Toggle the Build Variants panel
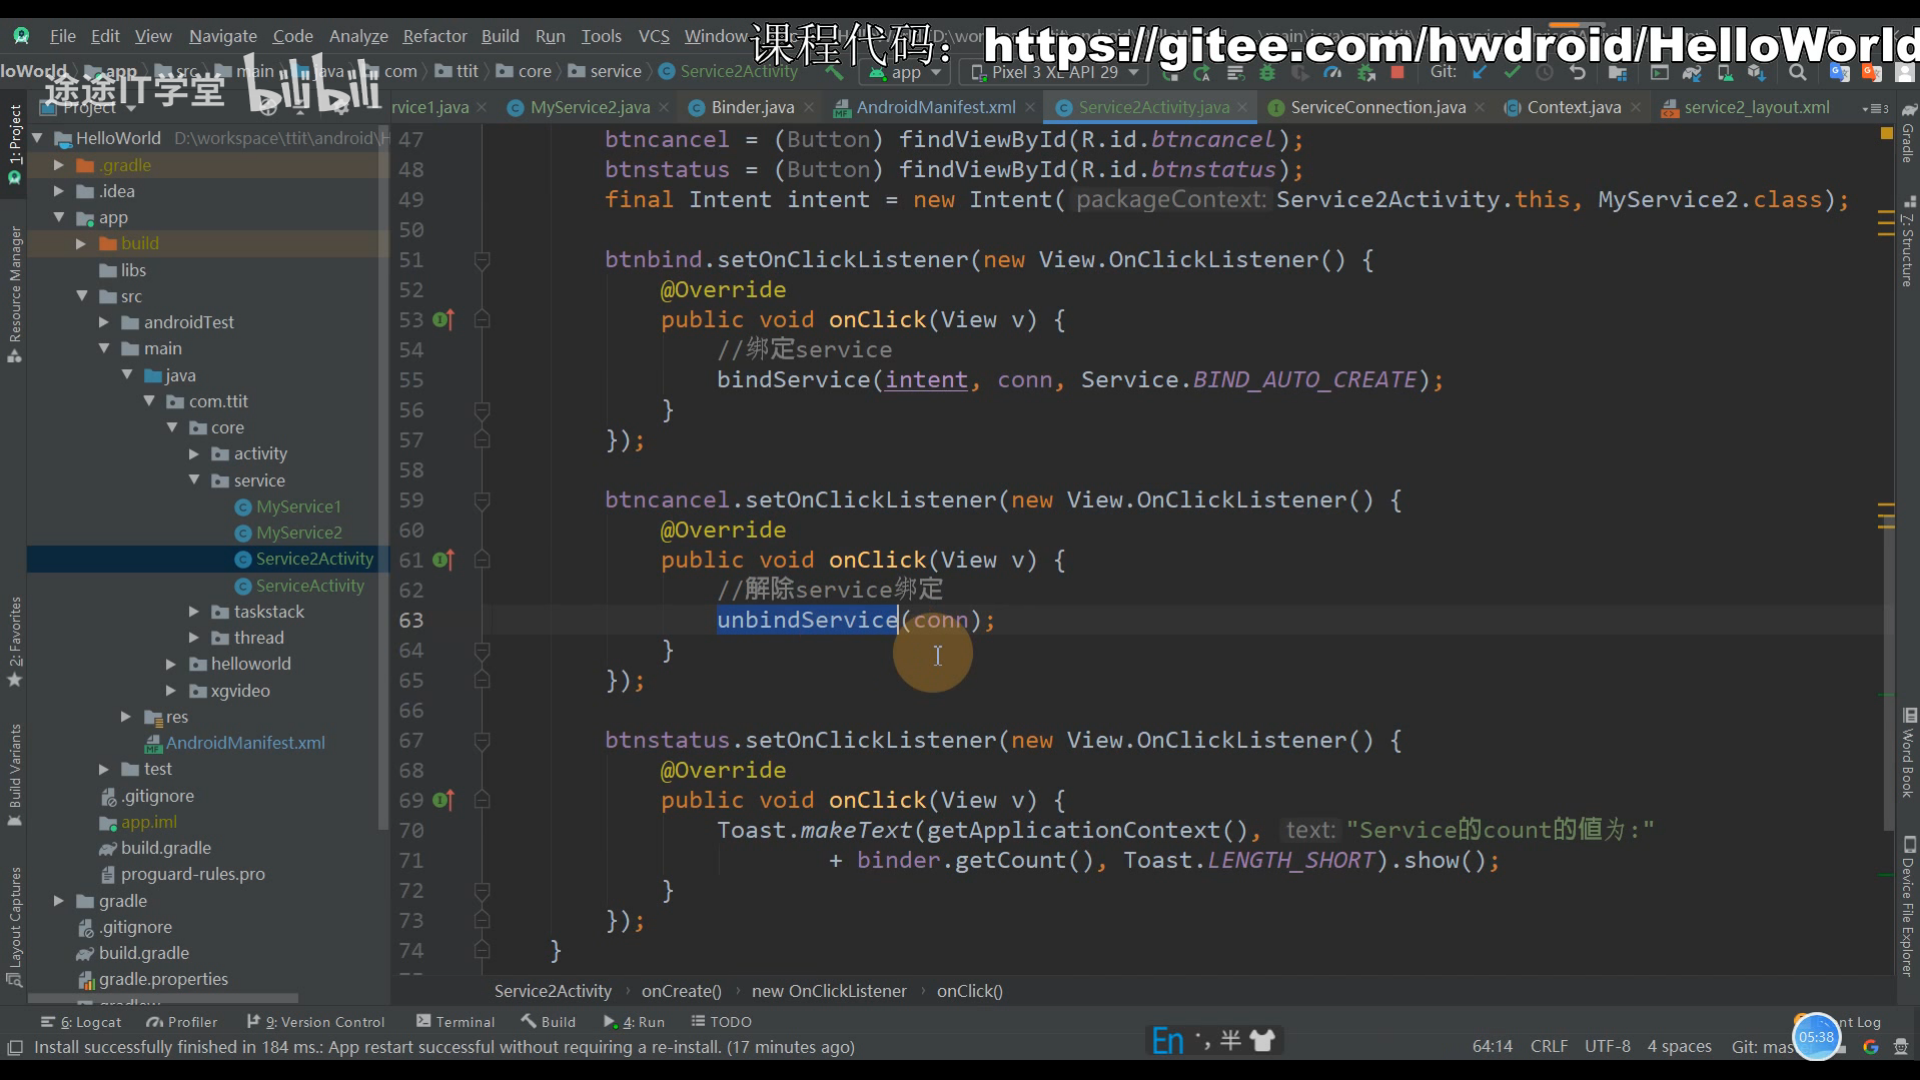1920x1080 pixels. pyautogui.click(x=14, y=774)
